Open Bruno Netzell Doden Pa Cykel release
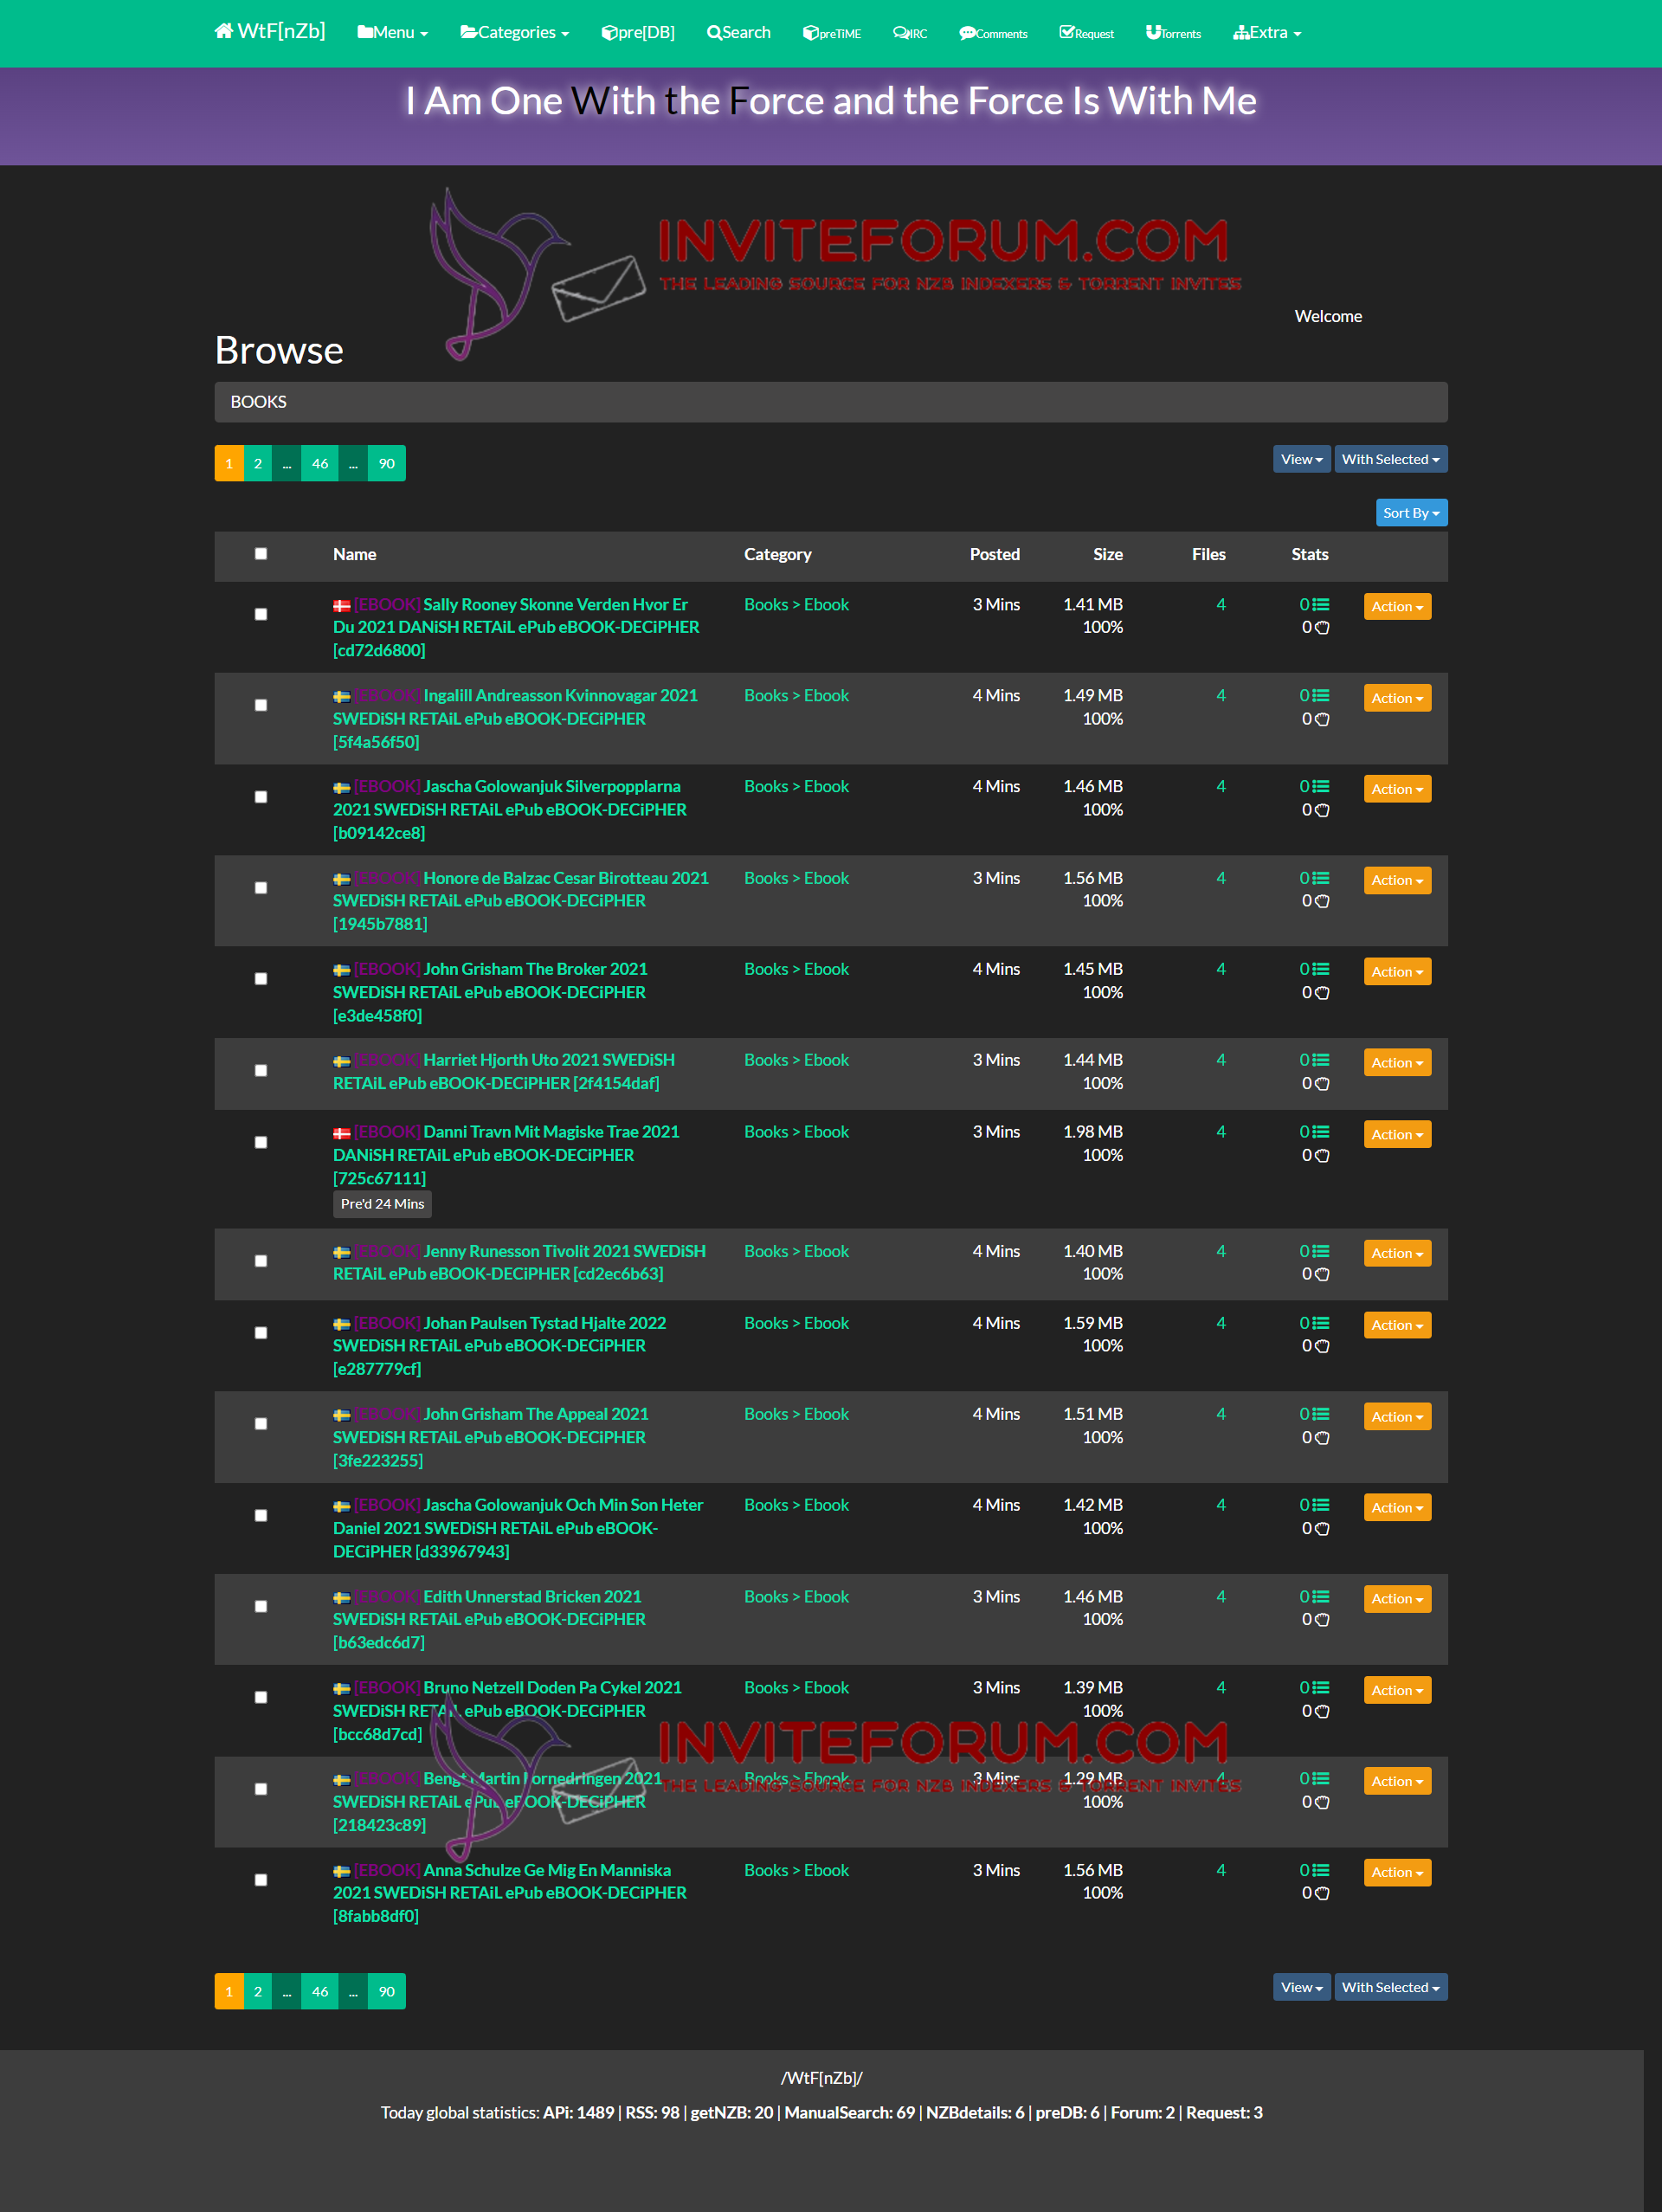Image resolution: width=1662 pixels, height=2212 pixels. (507, 1711)
